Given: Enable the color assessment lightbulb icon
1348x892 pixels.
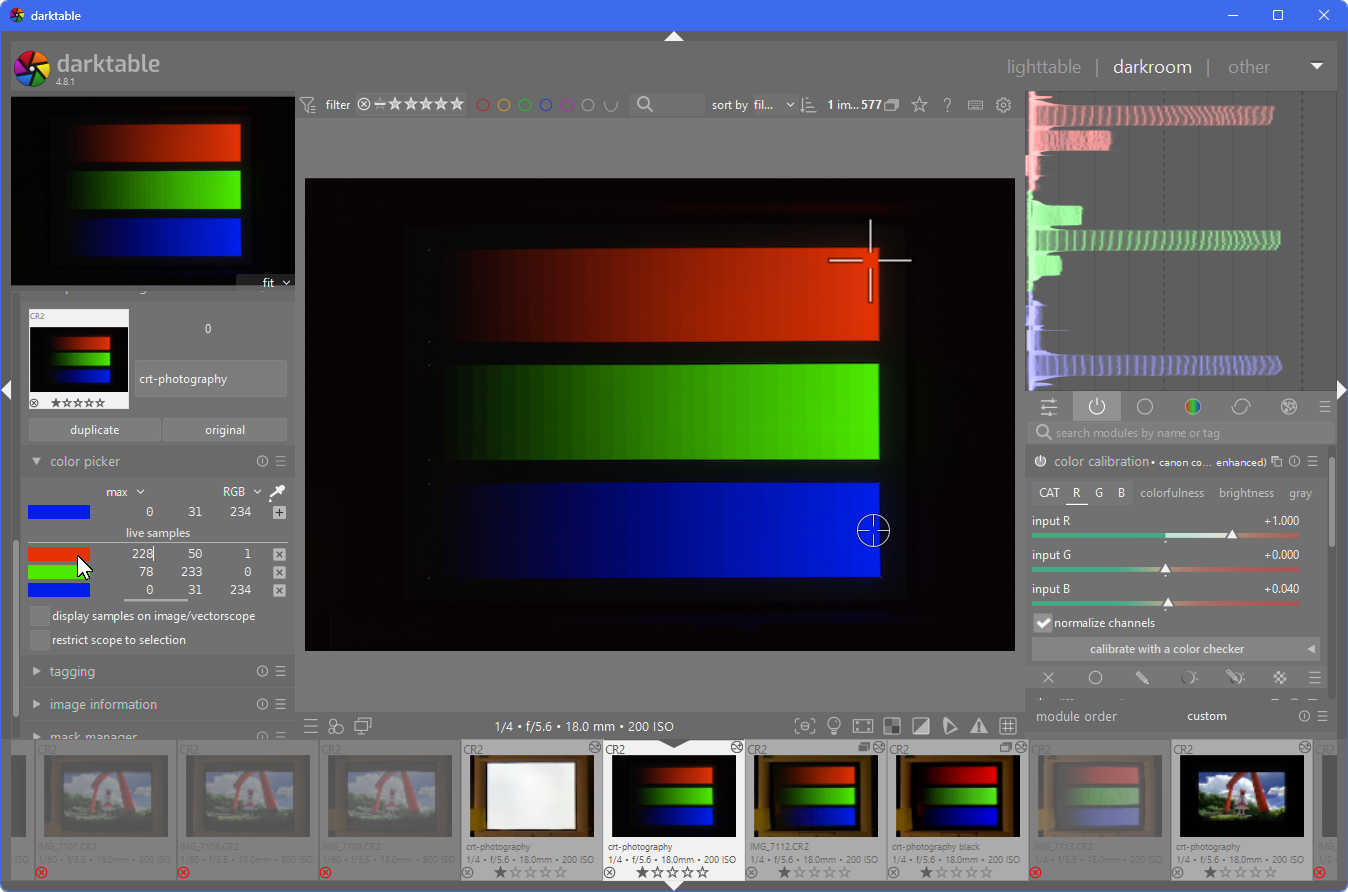Looking at the screenshot, I should click(834, 726).
